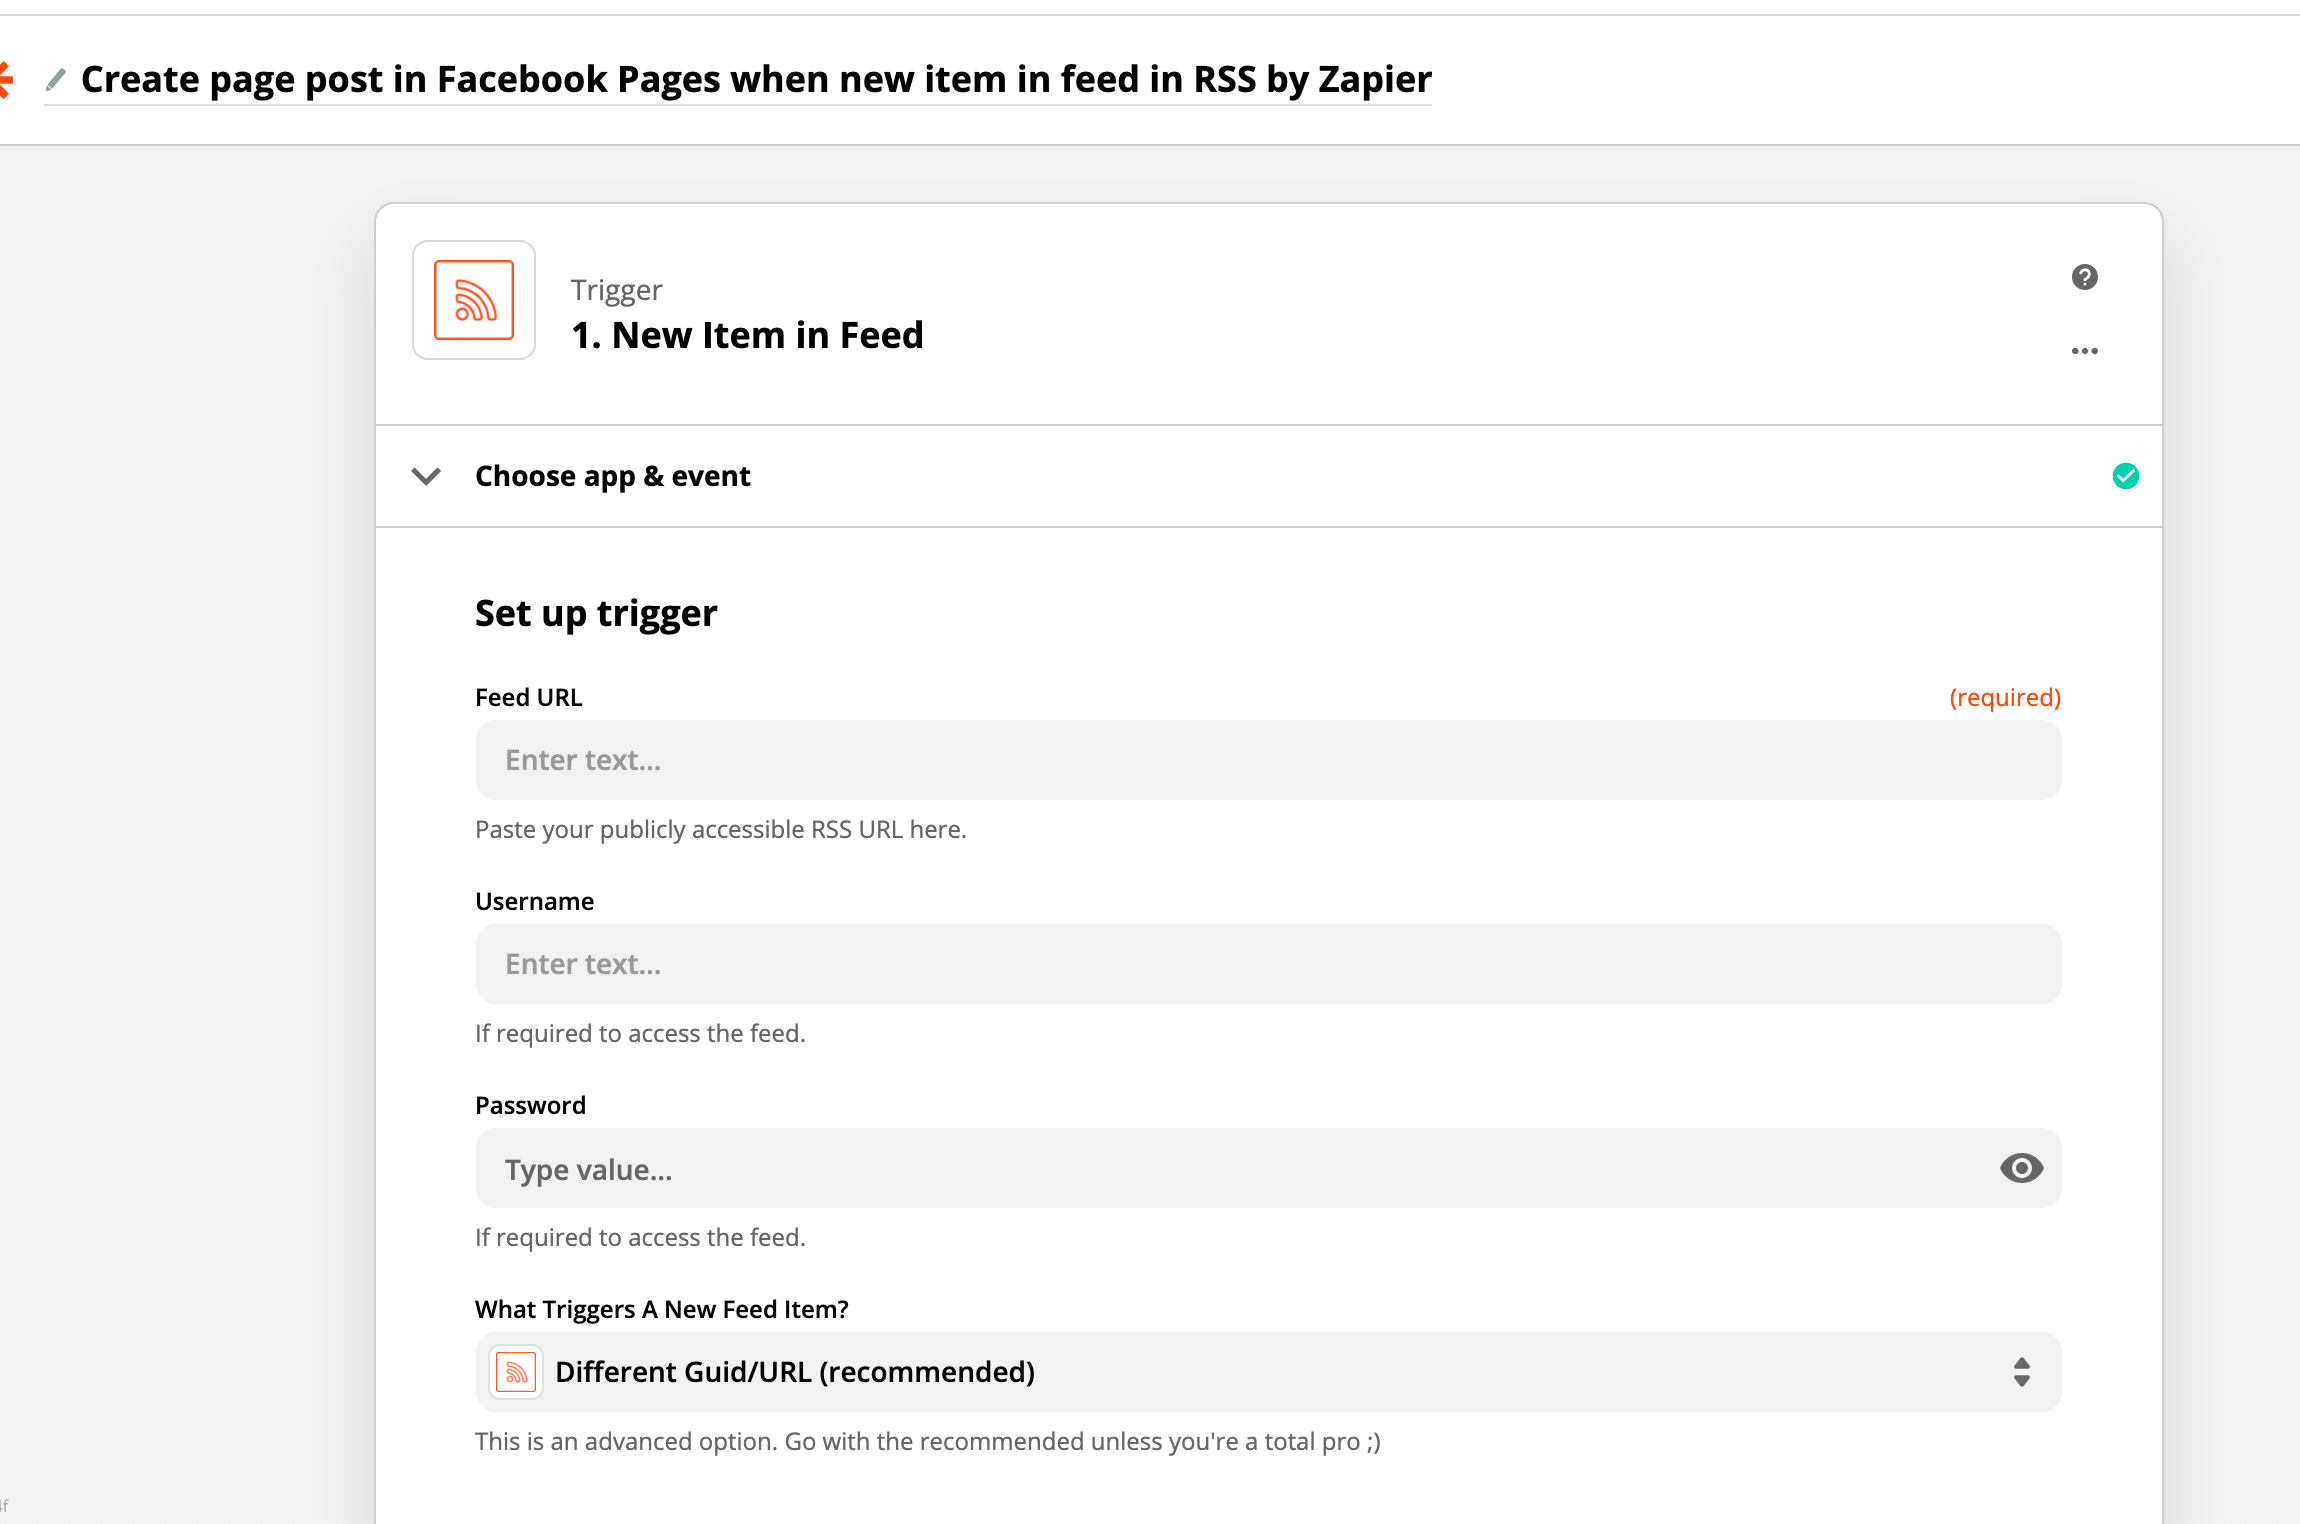Focus the Feed URL text field
2300x1524 pixels.
[x=1268, y=760]
